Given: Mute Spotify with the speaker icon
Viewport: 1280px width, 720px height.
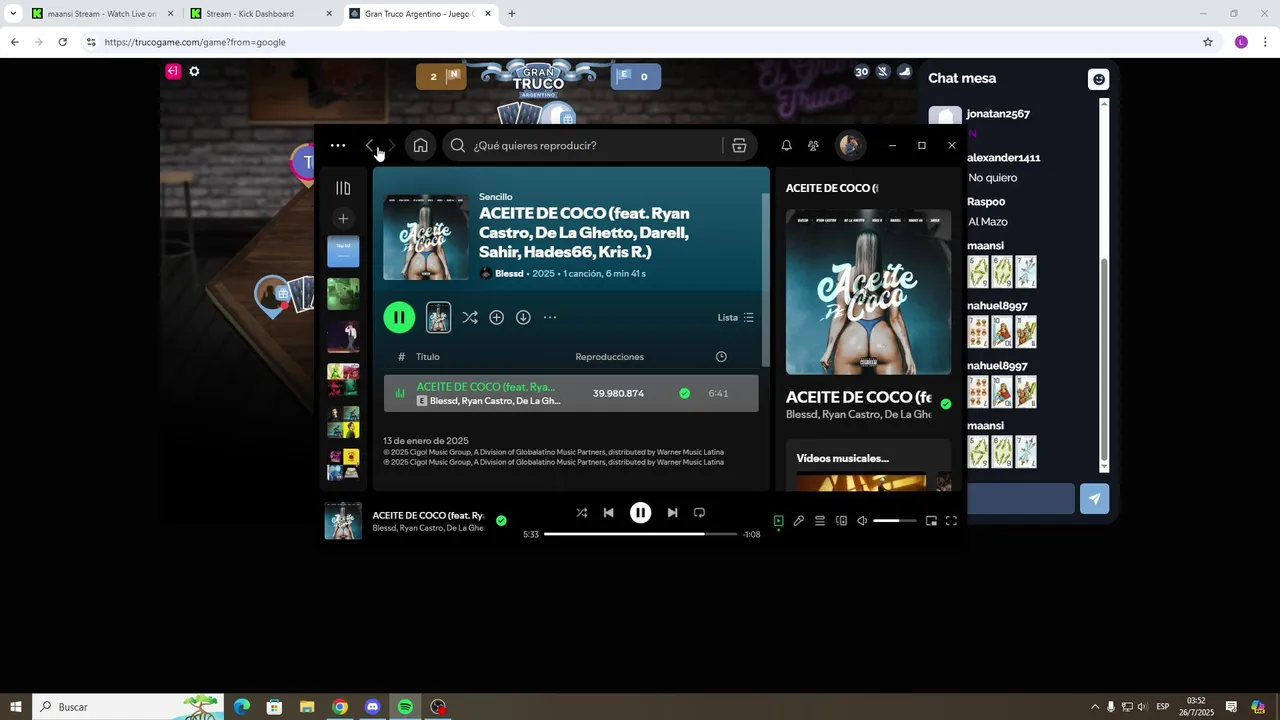Looking at the screenshot, I should click(862, 521).
